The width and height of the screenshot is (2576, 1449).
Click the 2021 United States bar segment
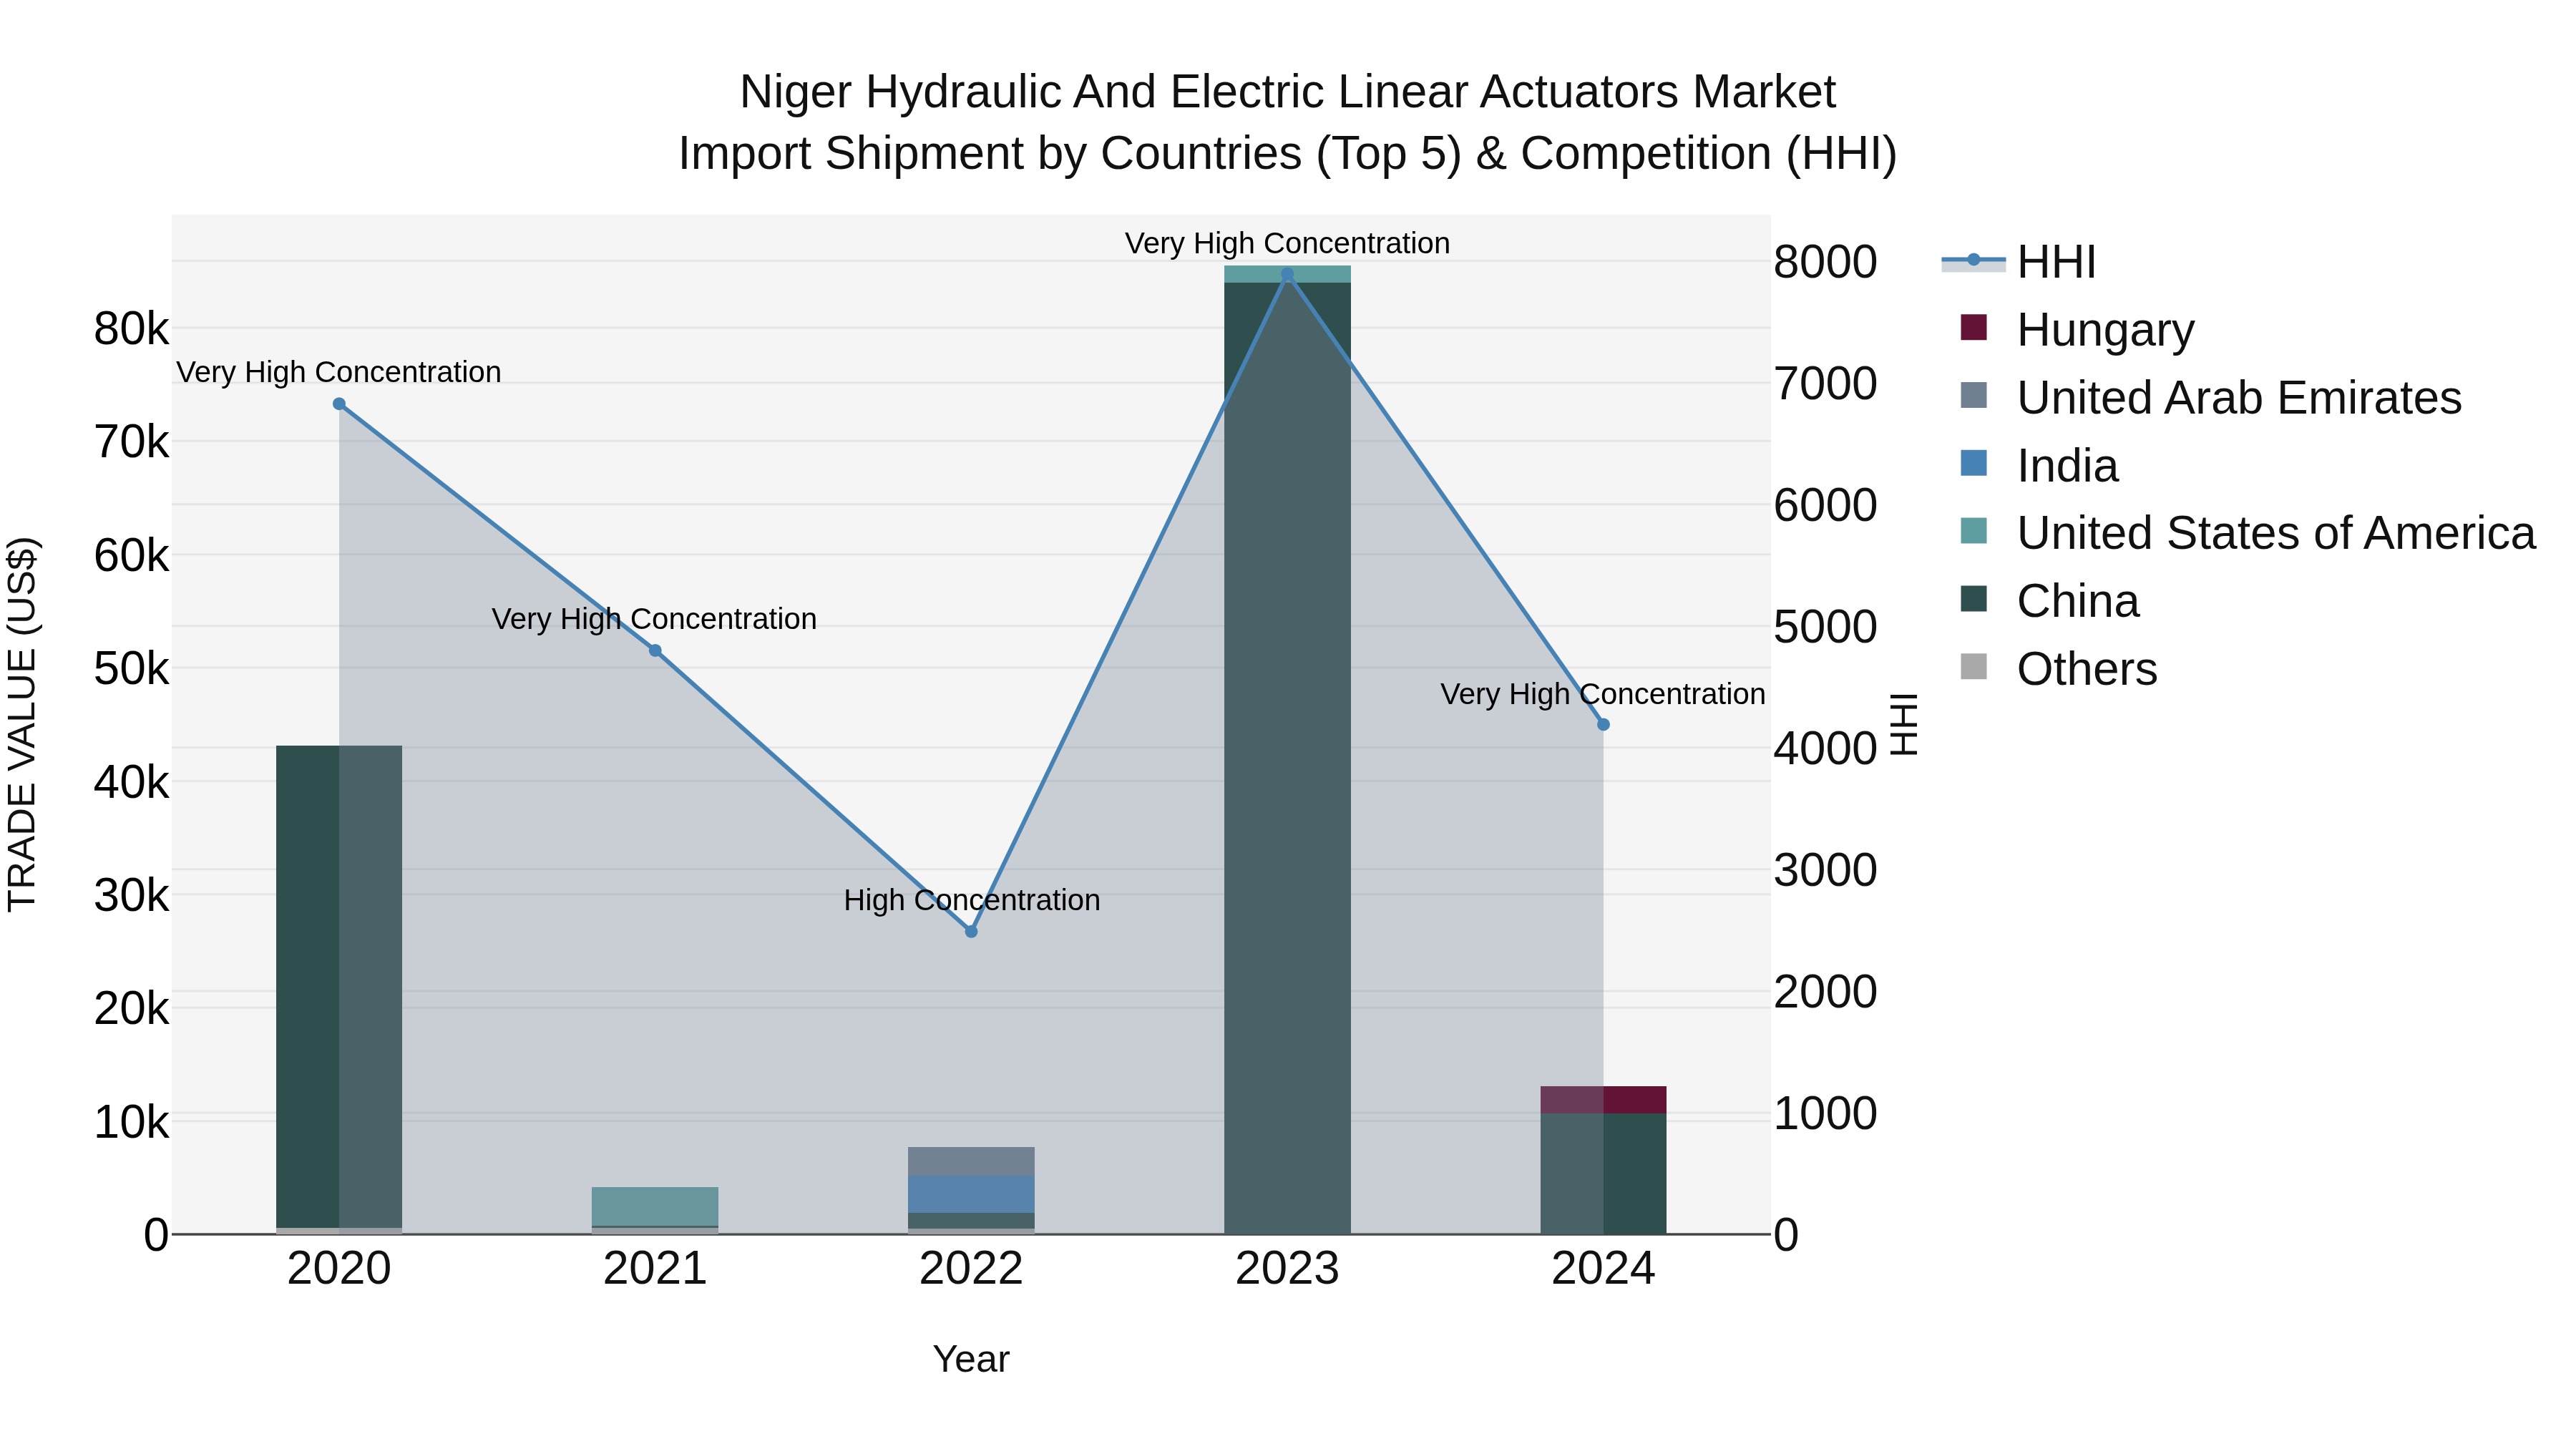point(655,1206)
